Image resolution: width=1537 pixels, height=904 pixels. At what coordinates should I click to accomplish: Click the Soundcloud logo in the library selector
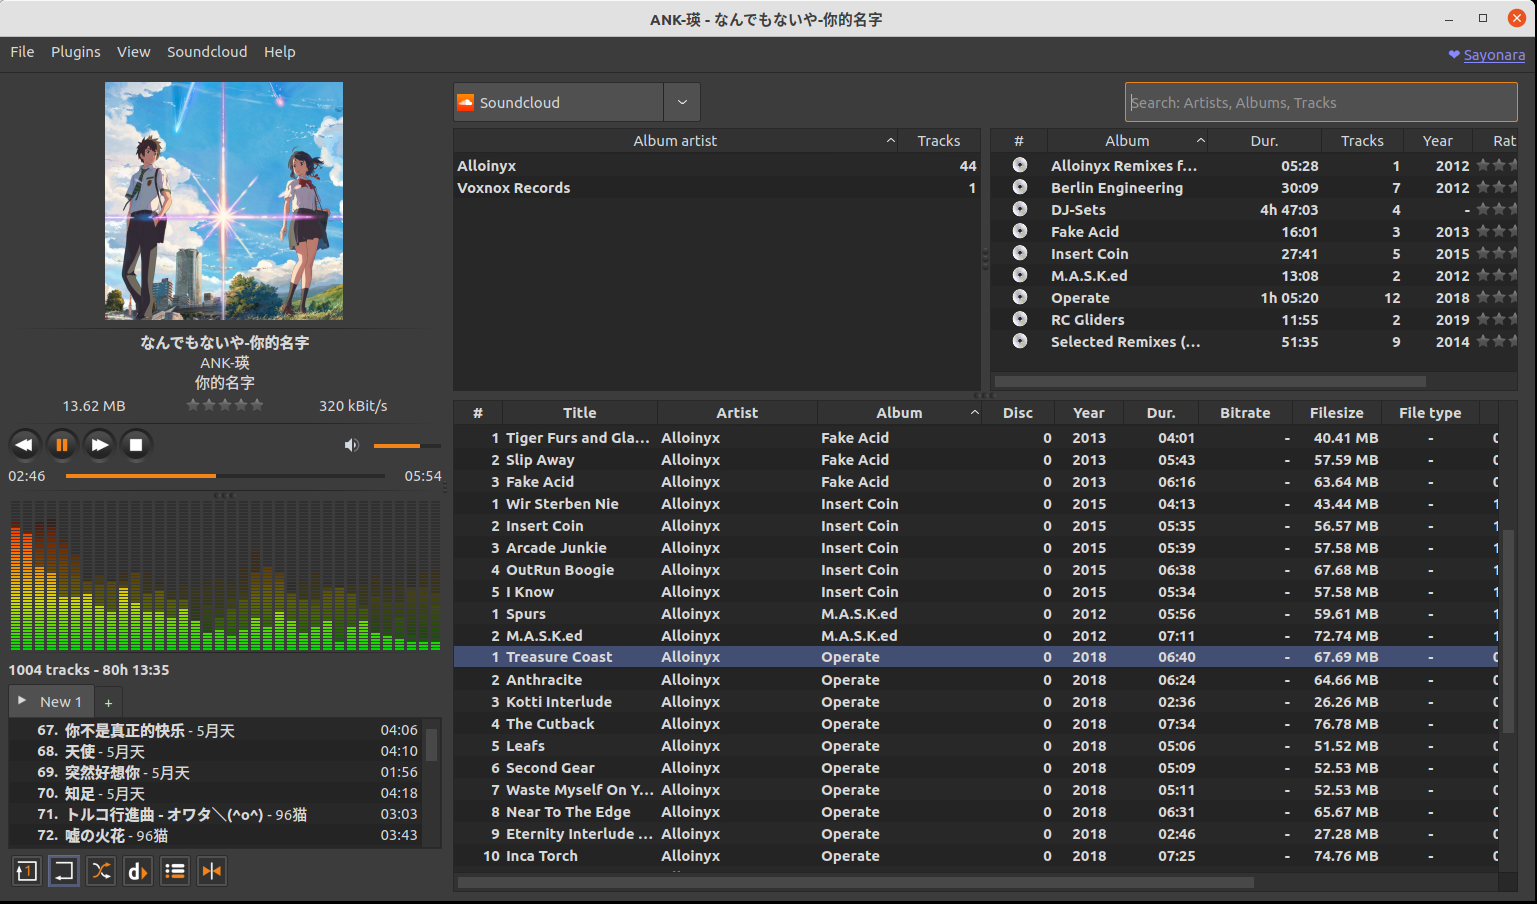pyautogui.click(x=466, y=102)
